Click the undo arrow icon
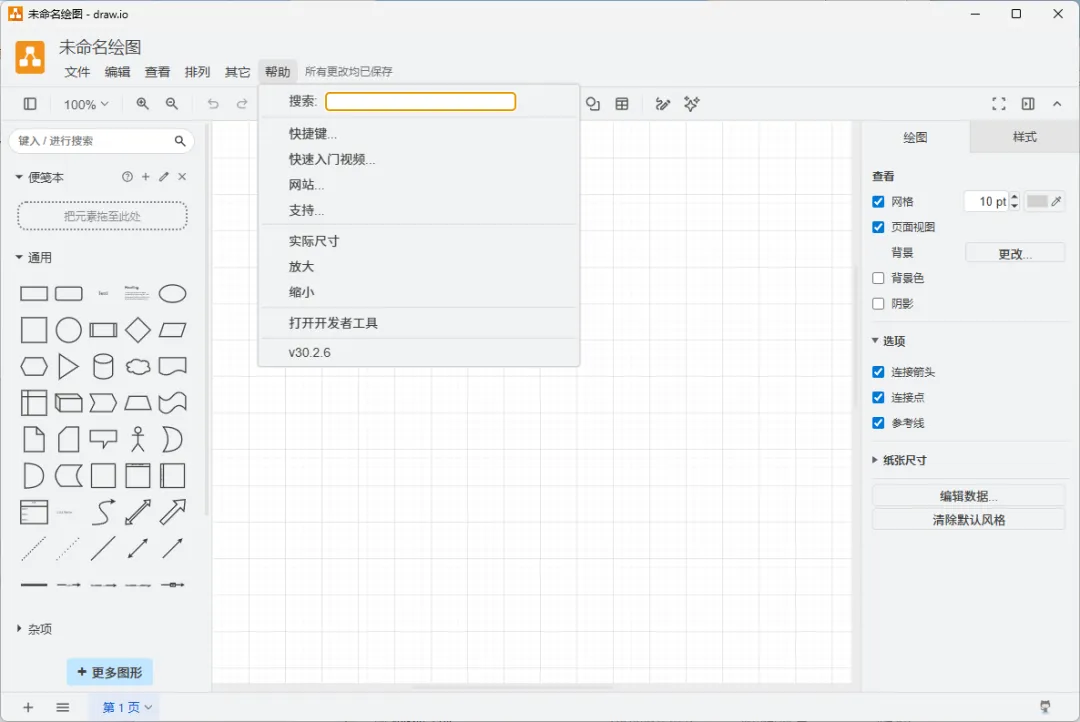Screen dimensions: 1080x722 tap(213, 104)
